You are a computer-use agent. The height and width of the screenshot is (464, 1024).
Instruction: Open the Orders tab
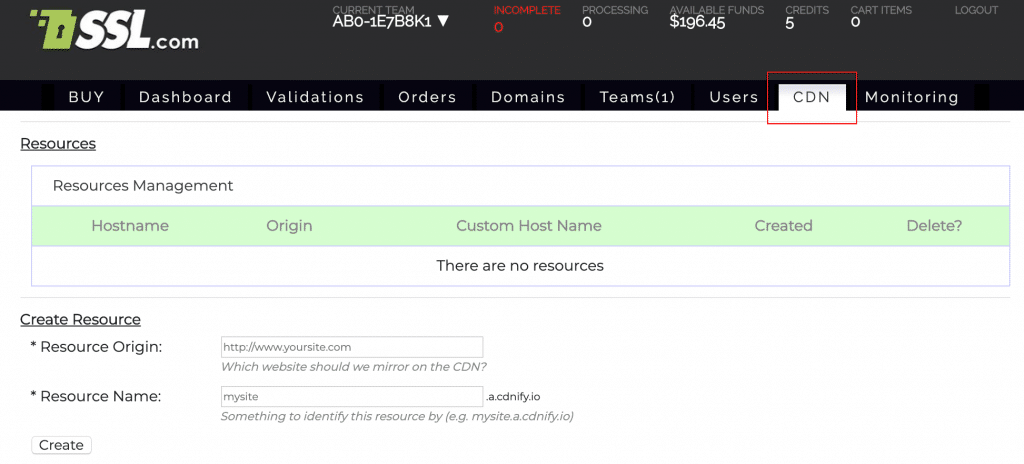click(x=427, y=97)
